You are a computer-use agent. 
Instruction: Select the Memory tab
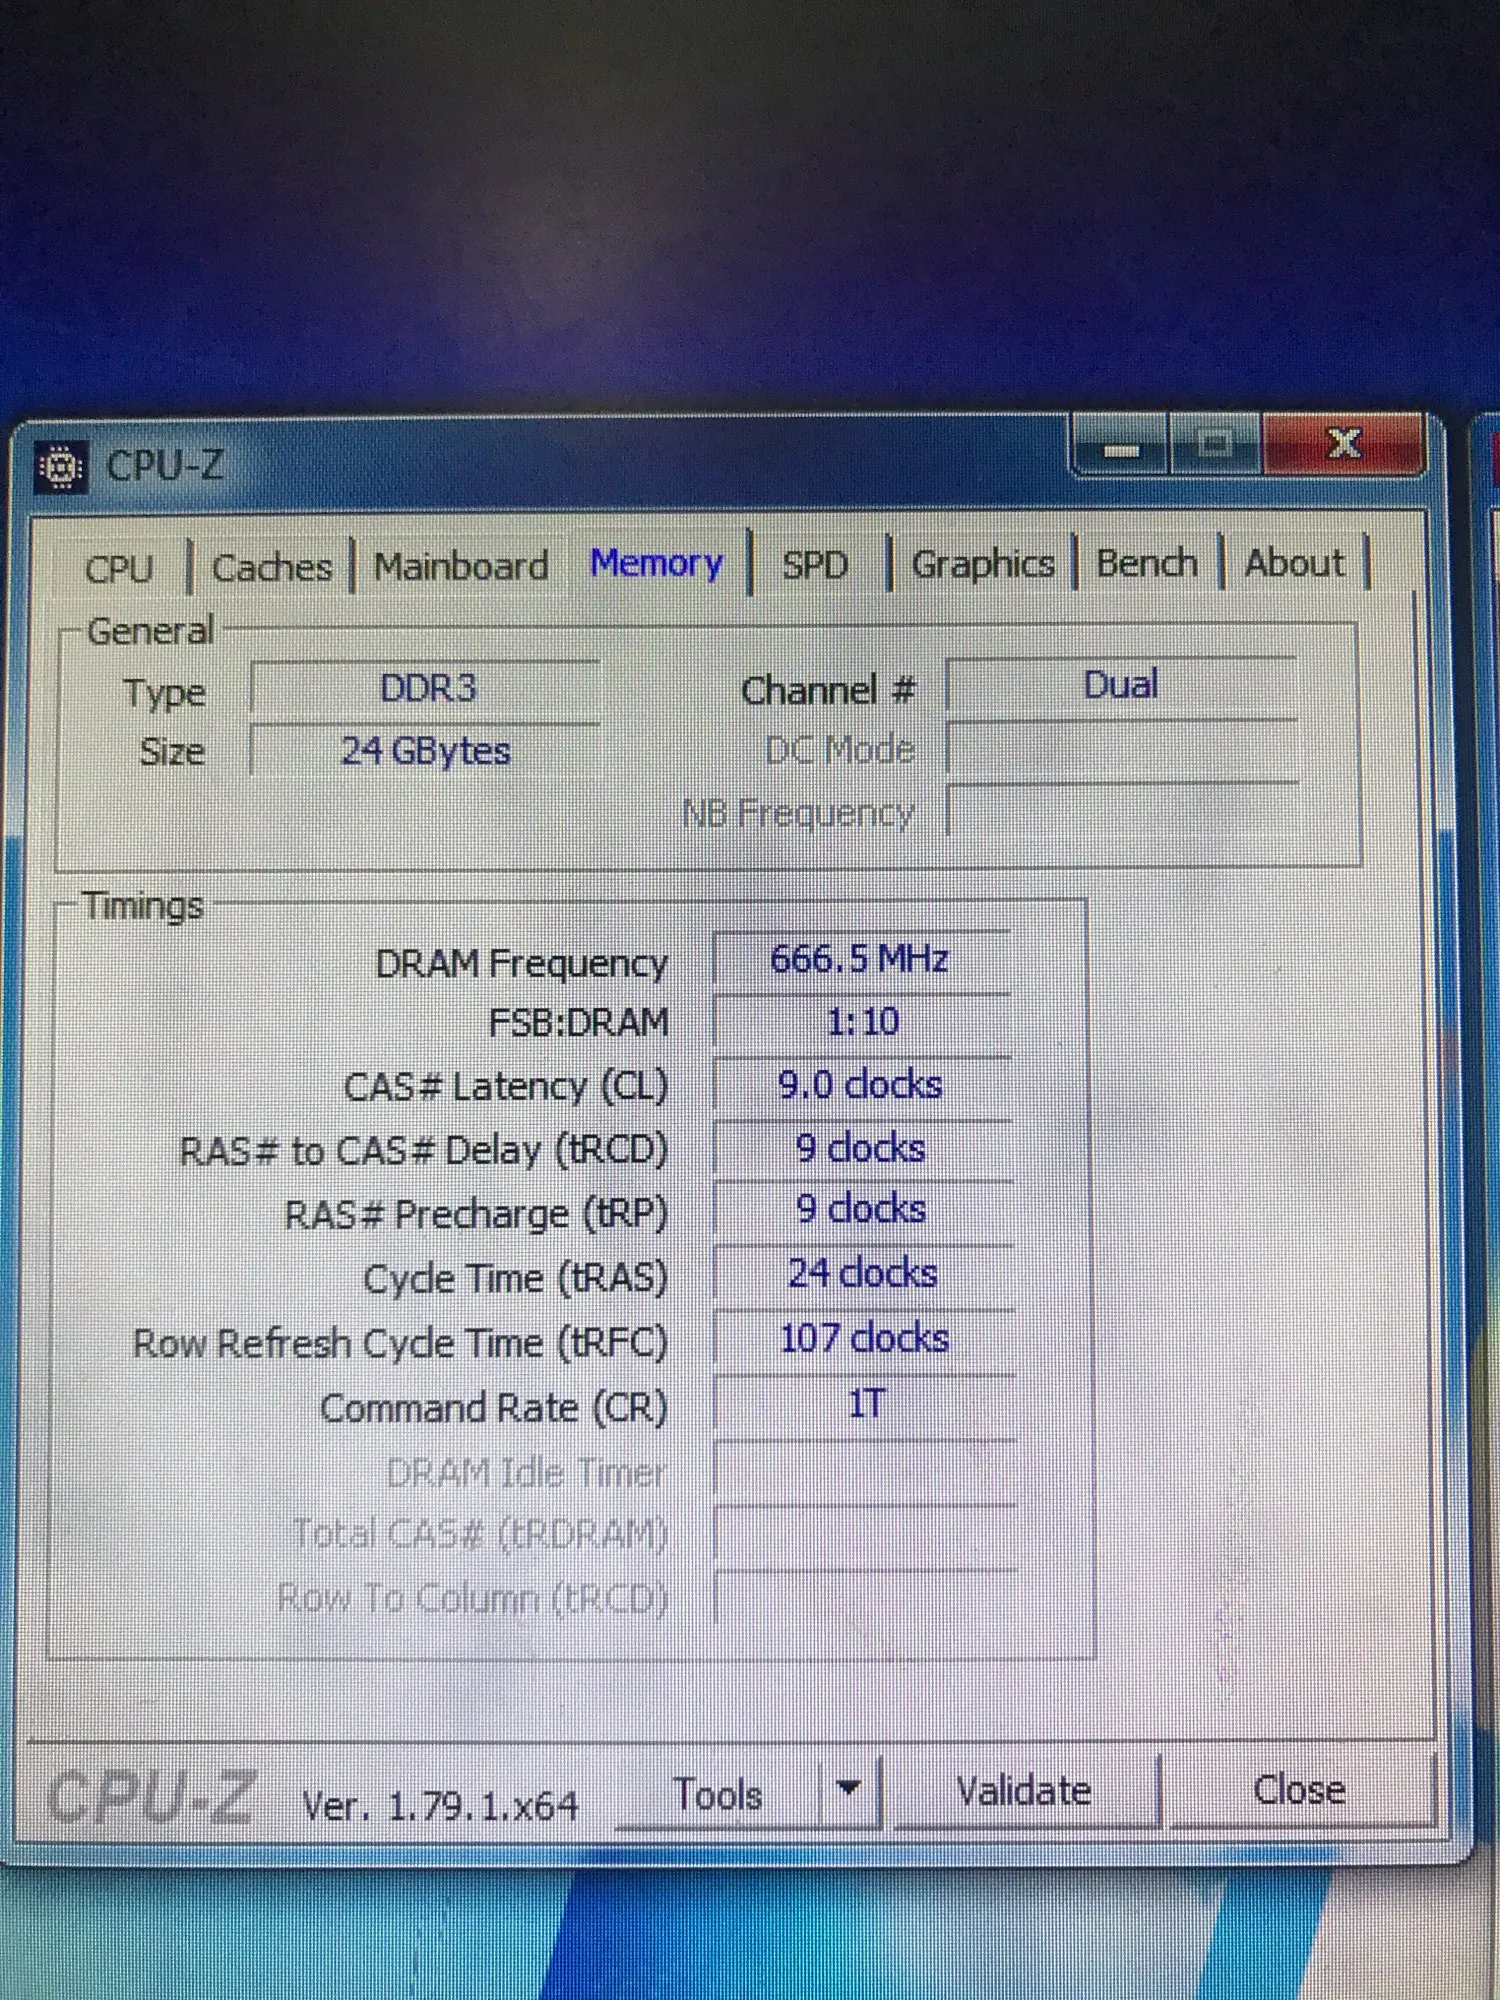656,563
